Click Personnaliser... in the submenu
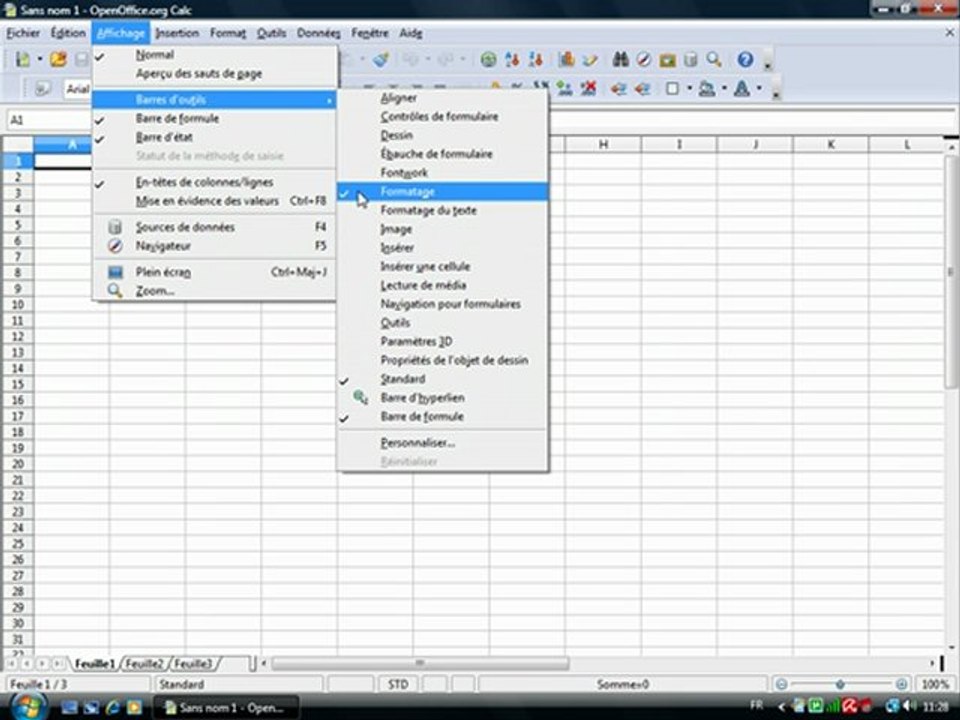The image size is (960, 720). click(x=442, y=443)
